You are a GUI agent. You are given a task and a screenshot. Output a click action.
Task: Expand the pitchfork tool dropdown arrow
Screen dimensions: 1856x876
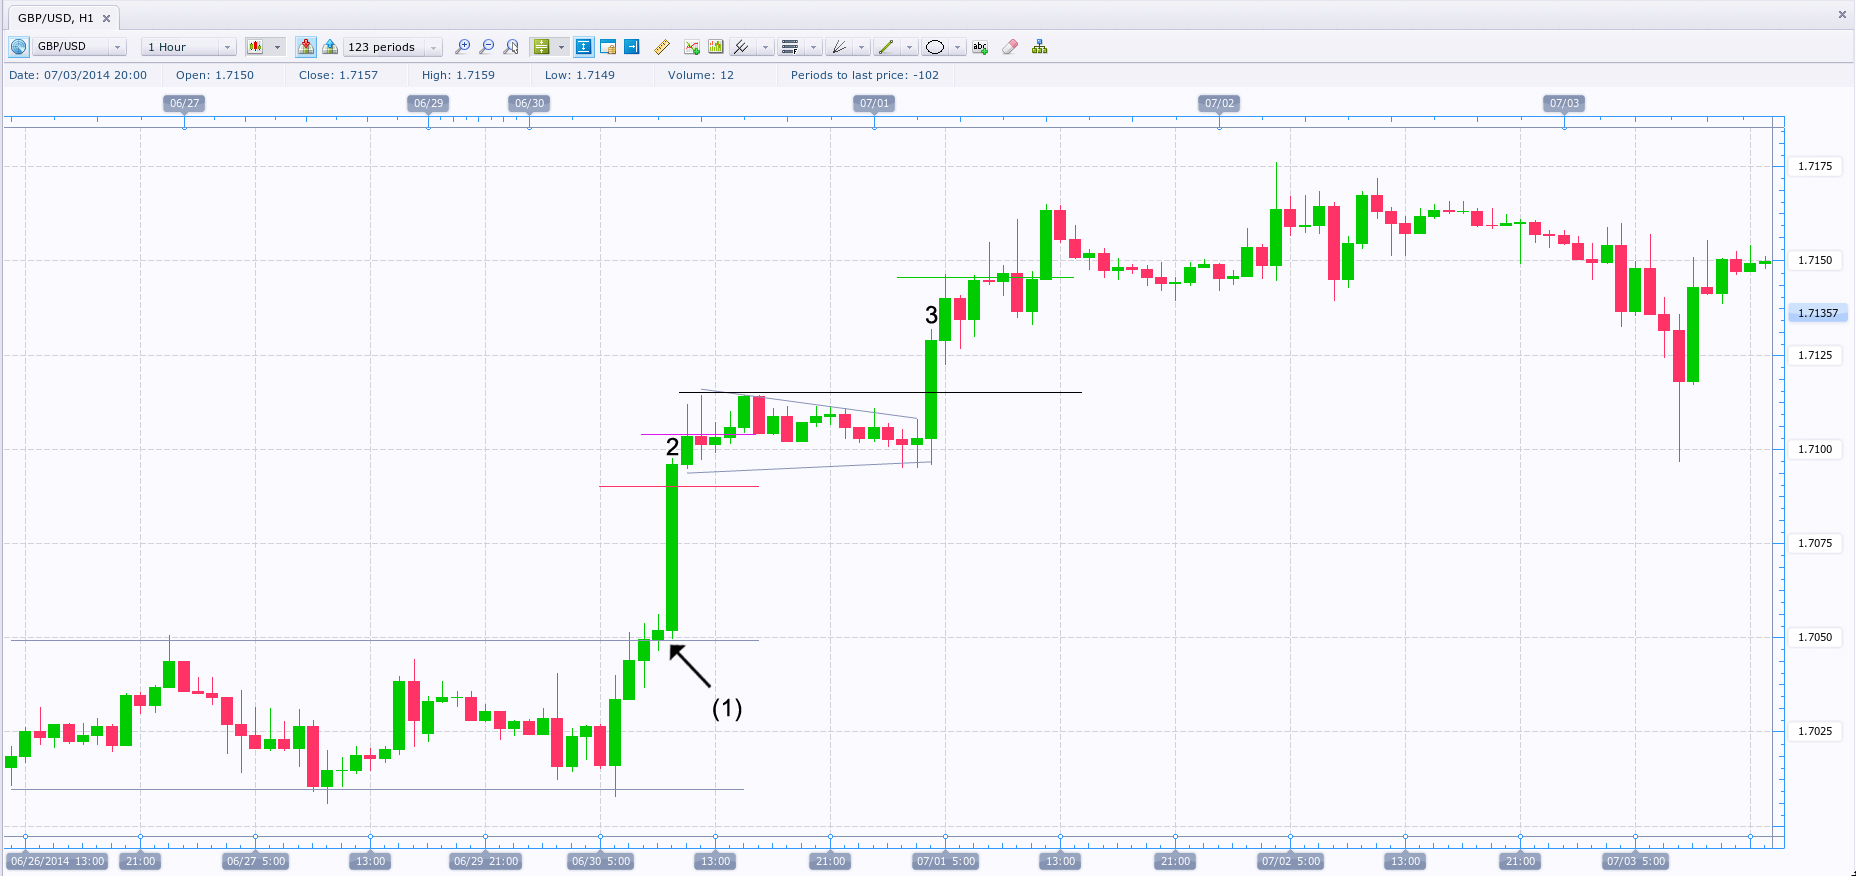point(766,47)
